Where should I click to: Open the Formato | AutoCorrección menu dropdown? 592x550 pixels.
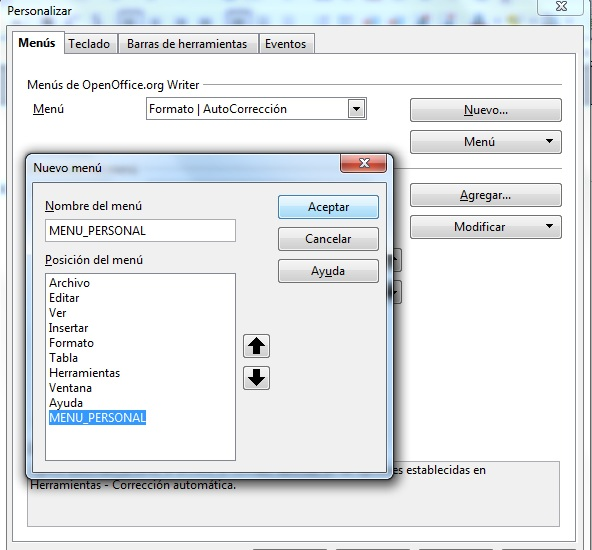356,109
